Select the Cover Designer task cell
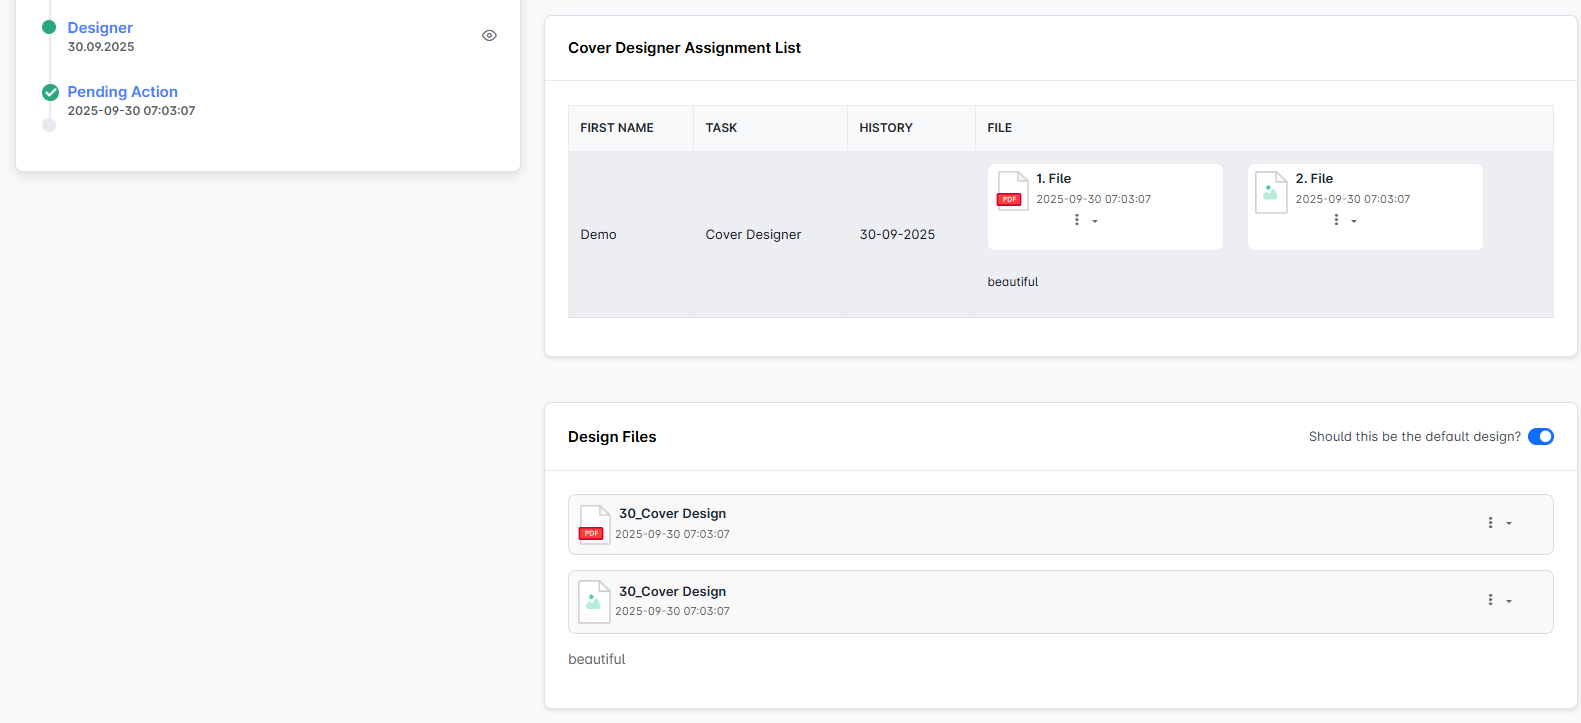This screenshot has height=723, width=1581. (x=753, y=235)
